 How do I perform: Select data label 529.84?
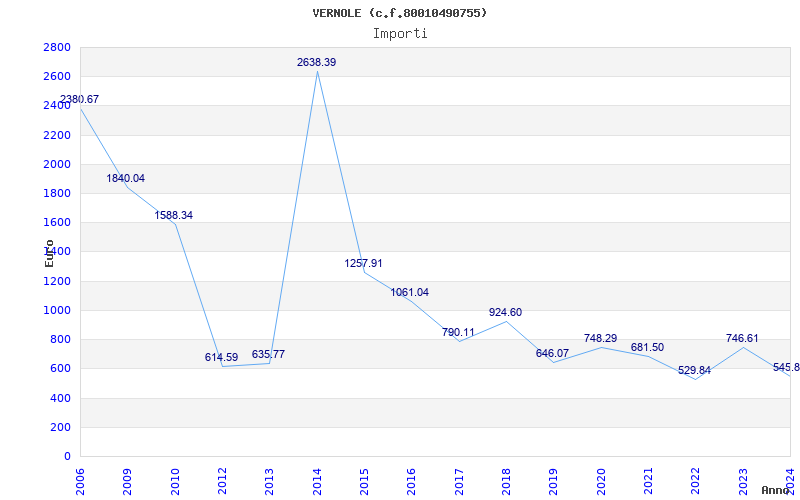tap(694, 370)
